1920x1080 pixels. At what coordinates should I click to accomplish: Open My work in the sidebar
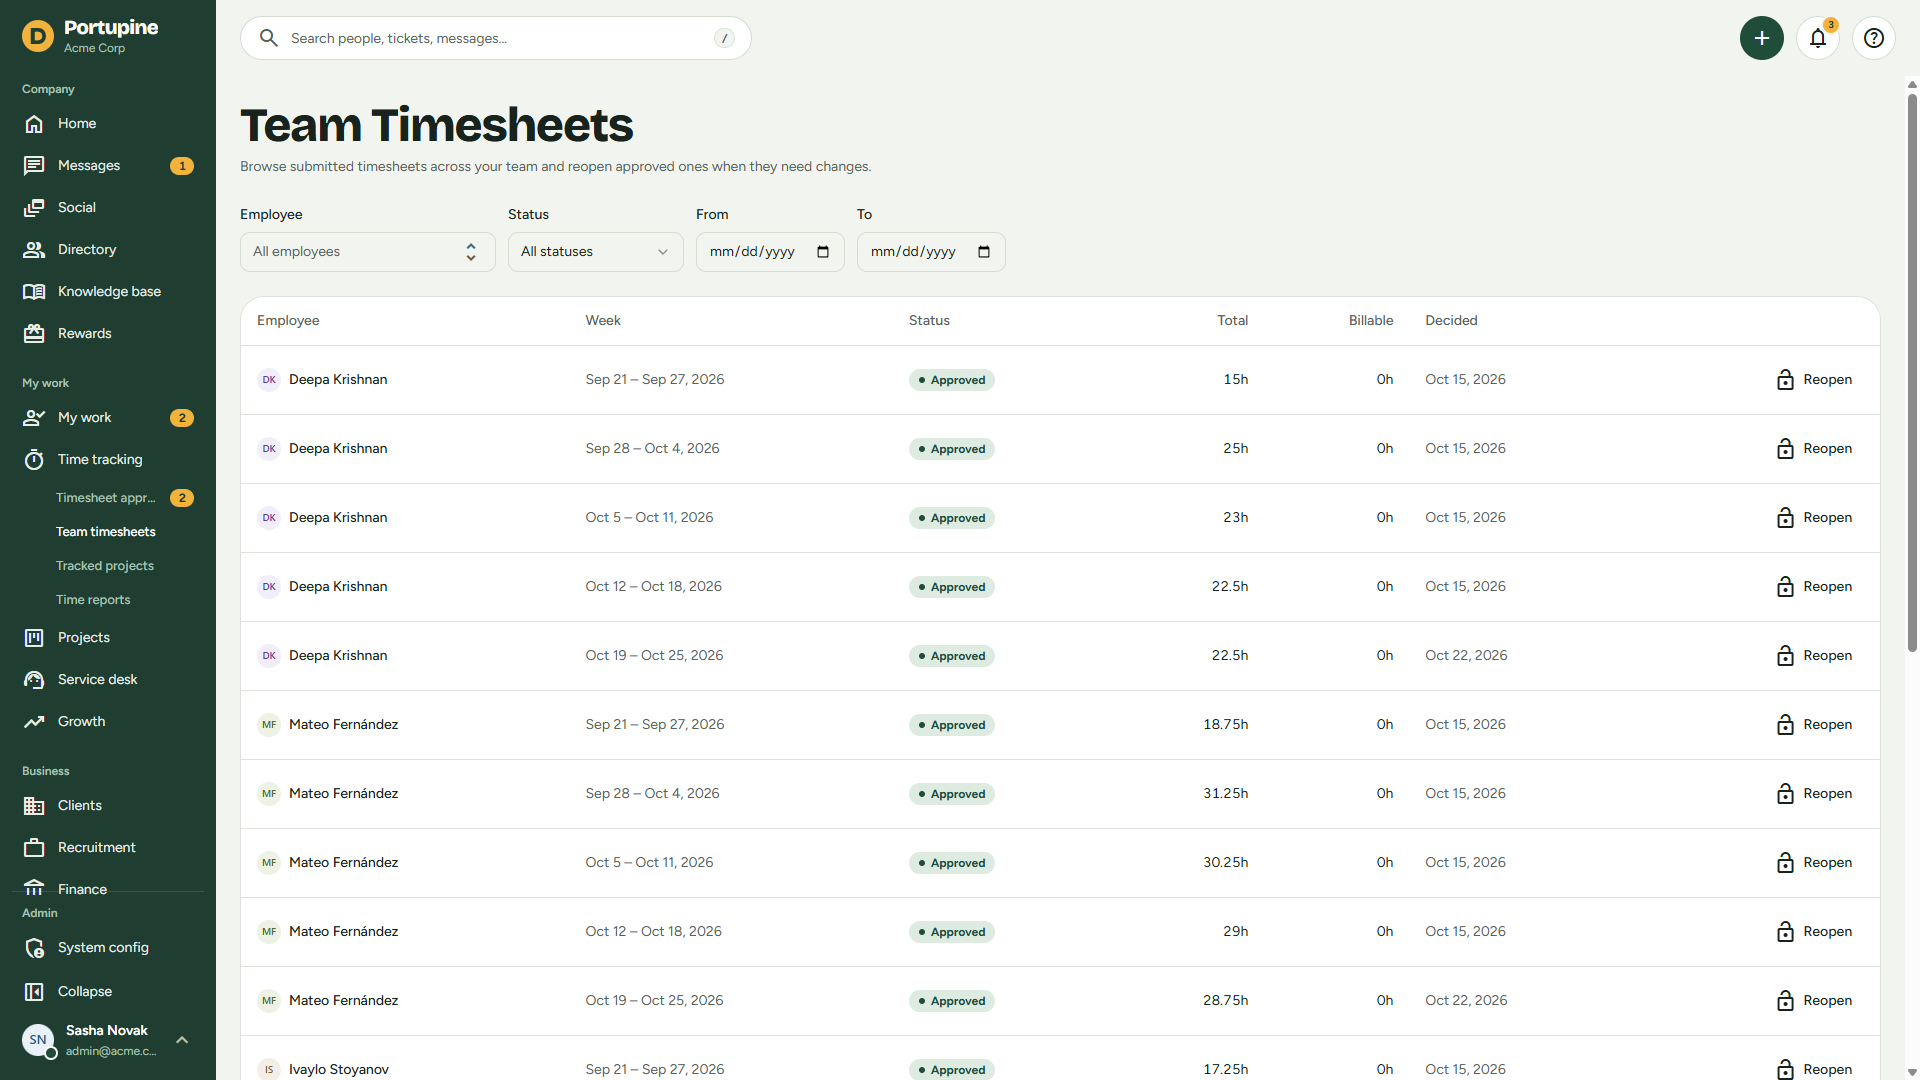pyautogui.click(x=108, y=418)
